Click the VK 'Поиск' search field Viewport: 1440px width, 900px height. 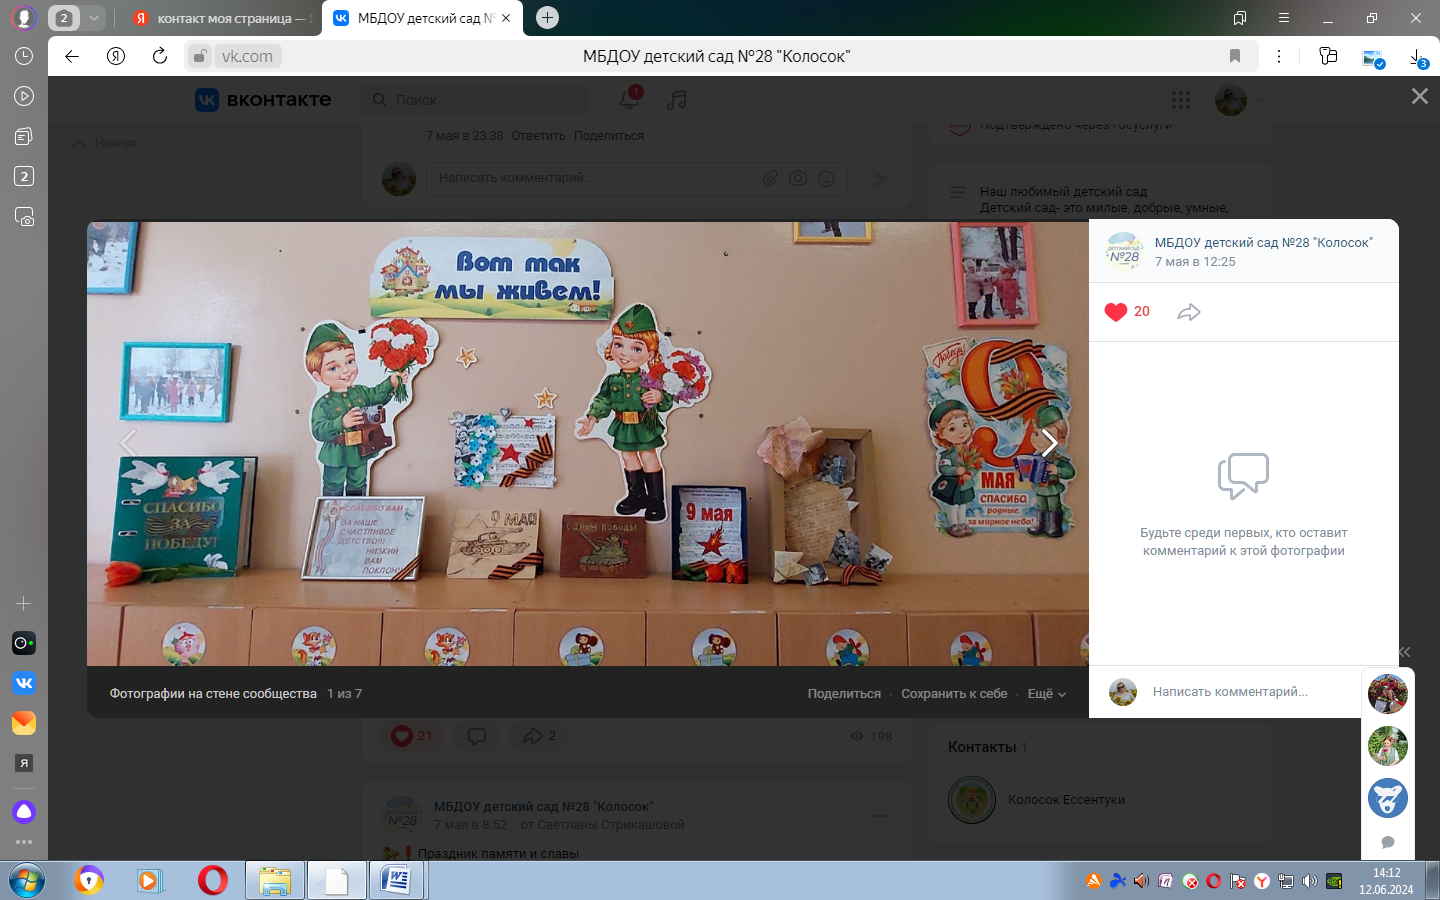click(475, 100)
